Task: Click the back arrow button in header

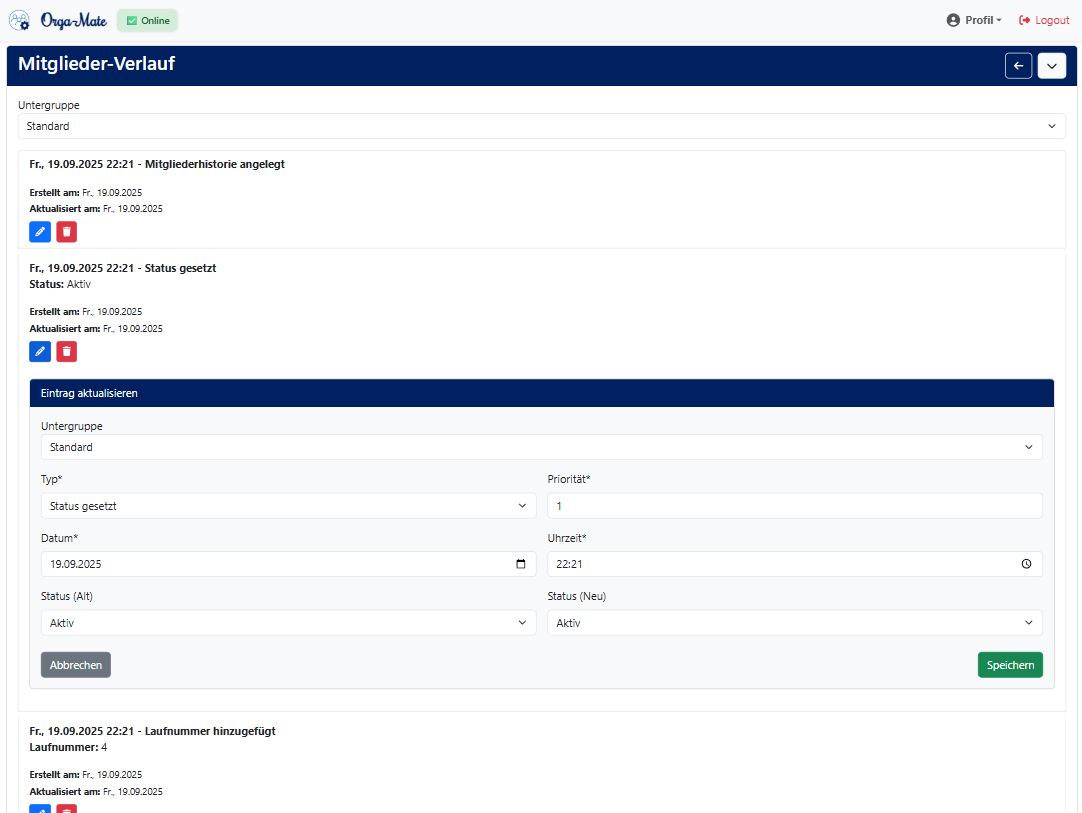Action: (x=1018, y=66)
